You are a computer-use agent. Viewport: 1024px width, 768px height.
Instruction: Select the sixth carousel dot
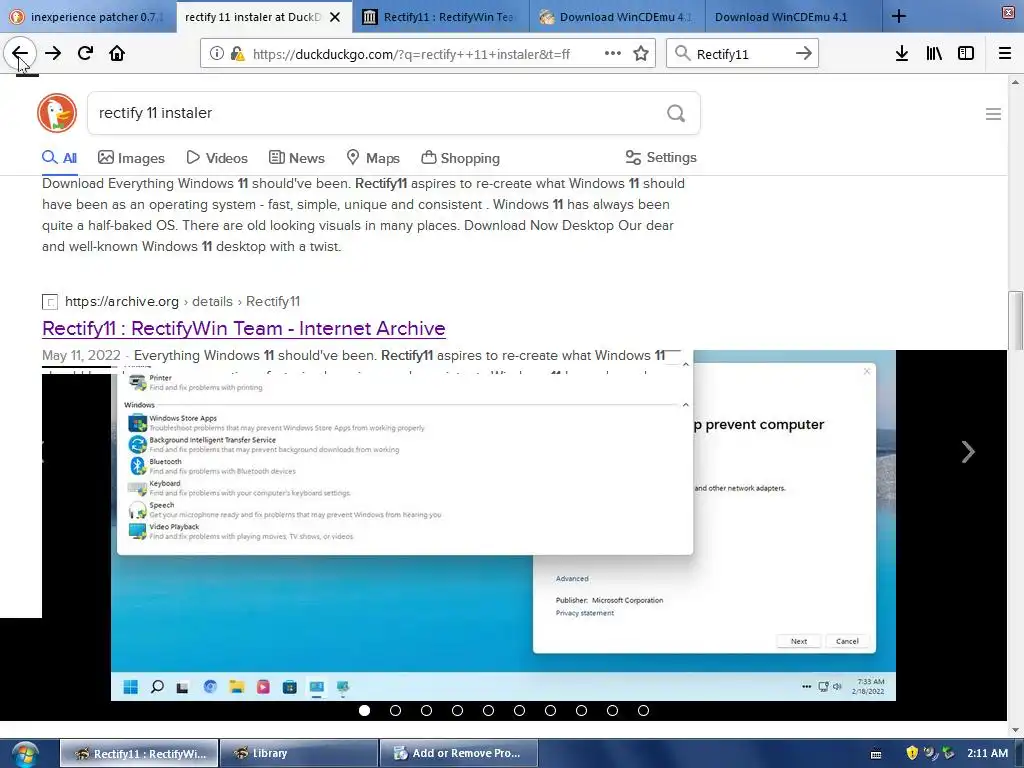point(519,711)
